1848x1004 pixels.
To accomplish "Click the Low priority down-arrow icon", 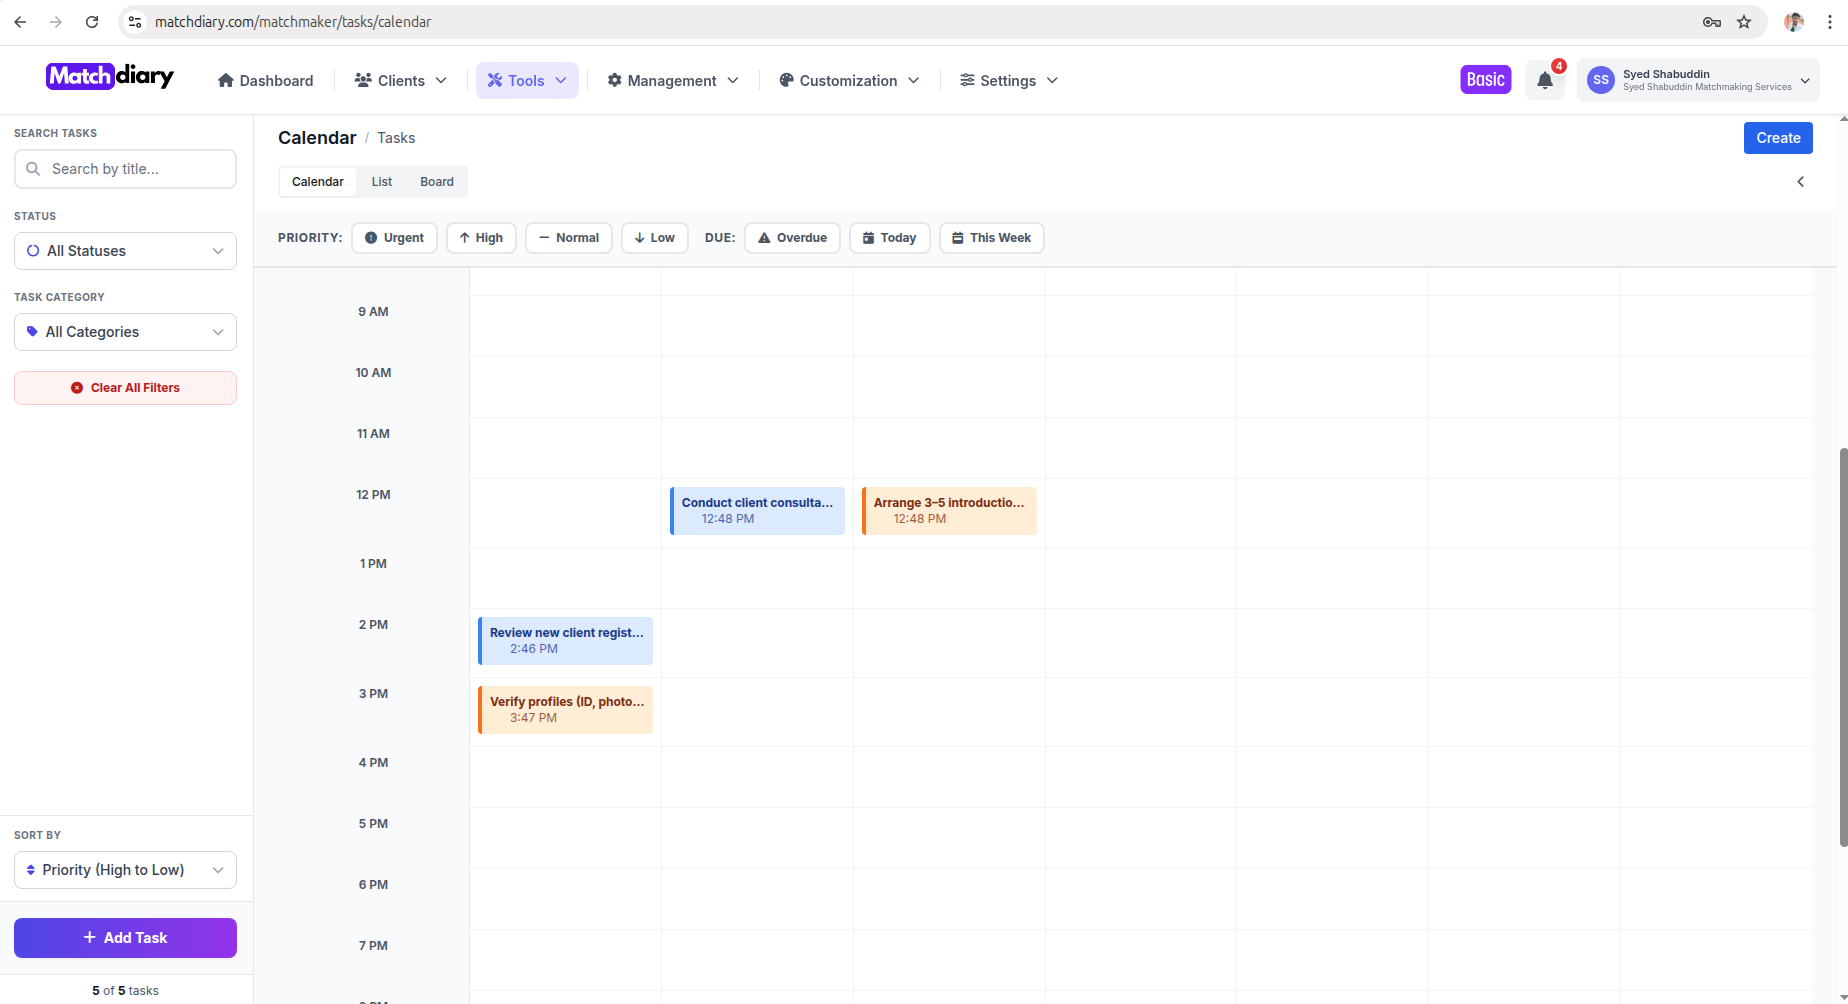I will [x=640, y=238].
